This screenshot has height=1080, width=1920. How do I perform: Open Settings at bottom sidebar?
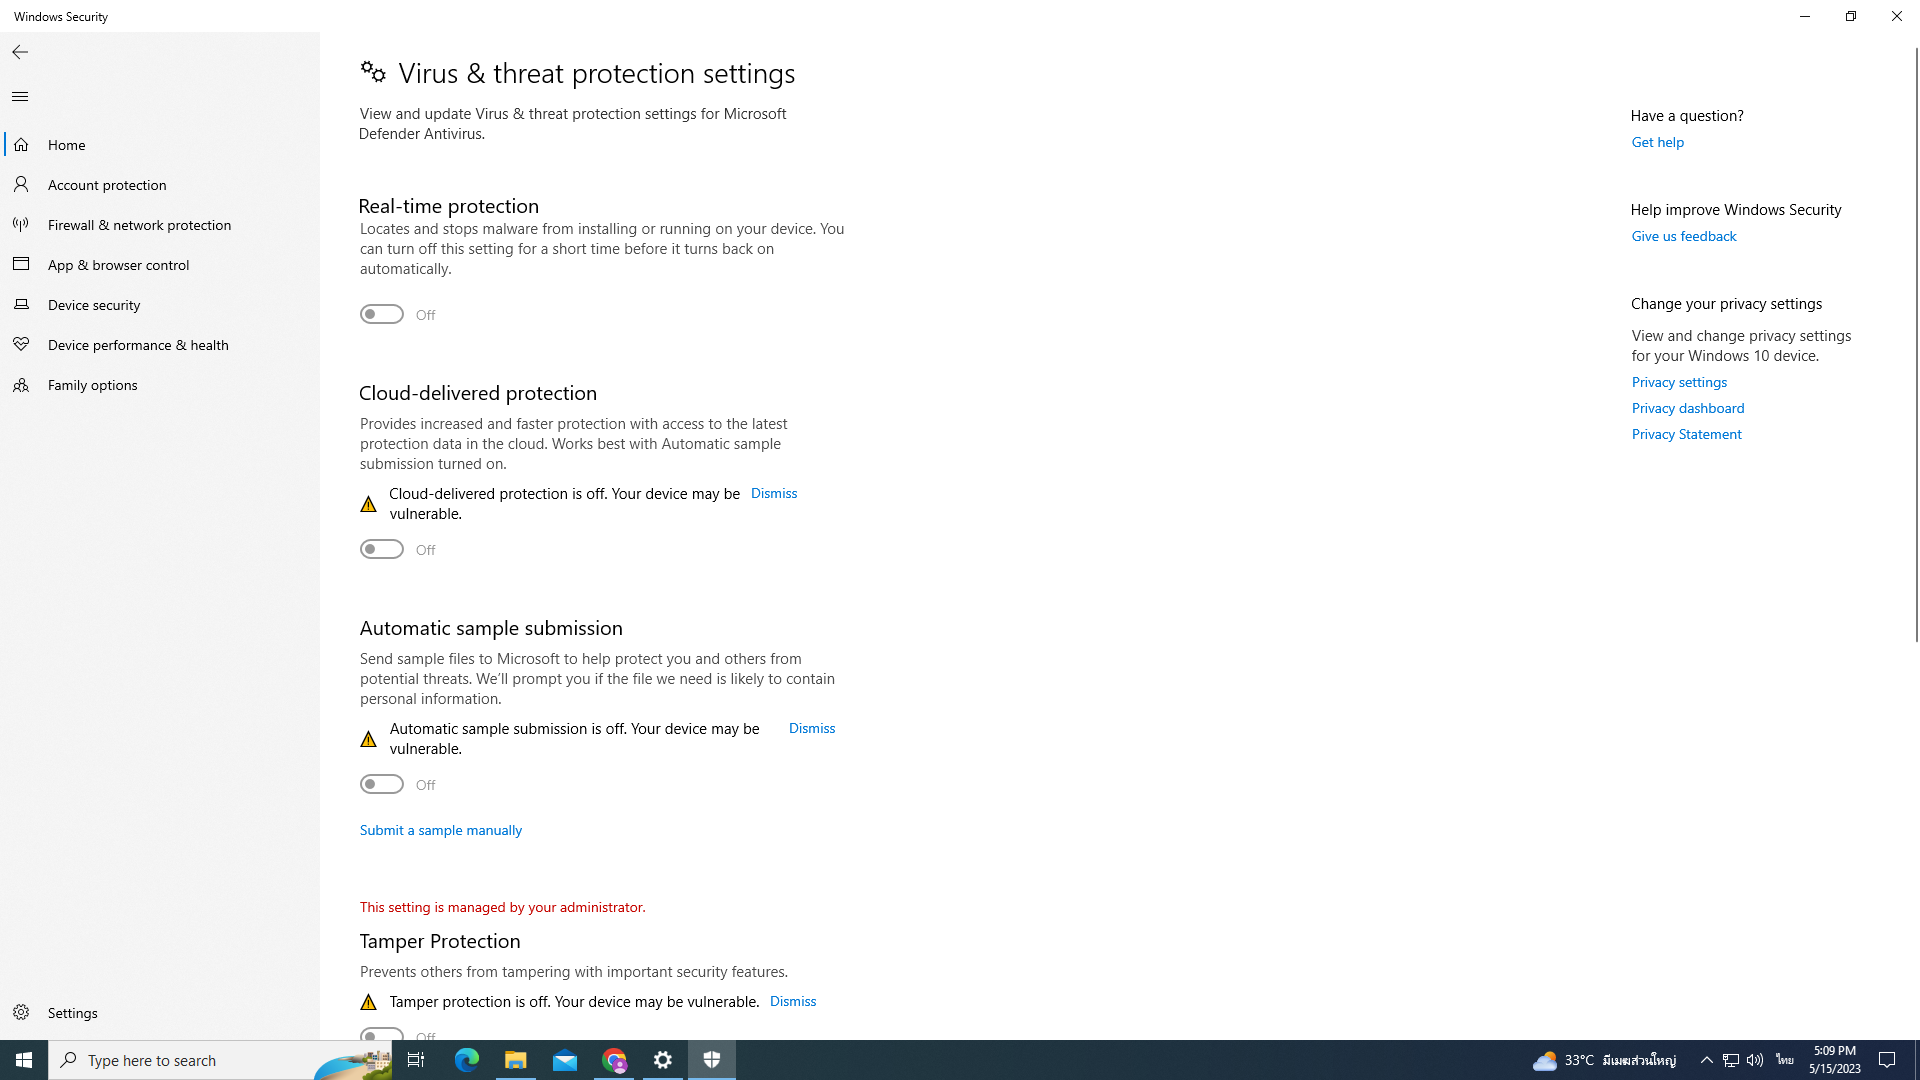click(x=73, y=1011)
